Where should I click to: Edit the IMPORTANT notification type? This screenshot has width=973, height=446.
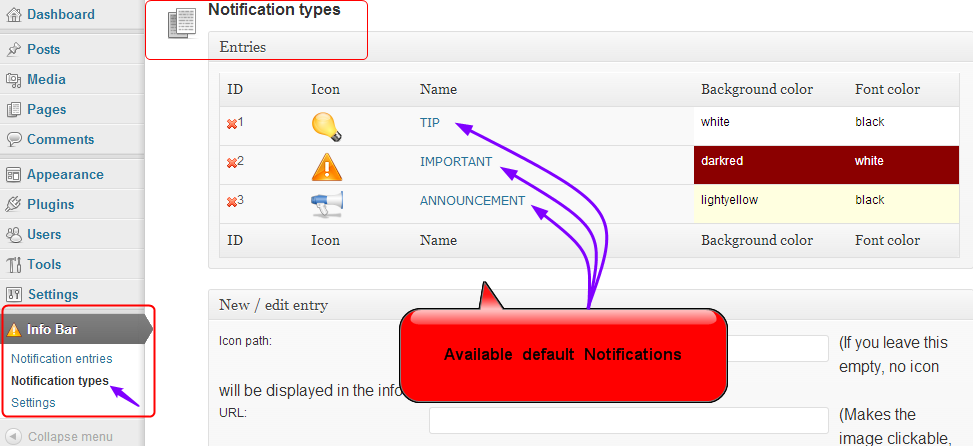point(456,162)
